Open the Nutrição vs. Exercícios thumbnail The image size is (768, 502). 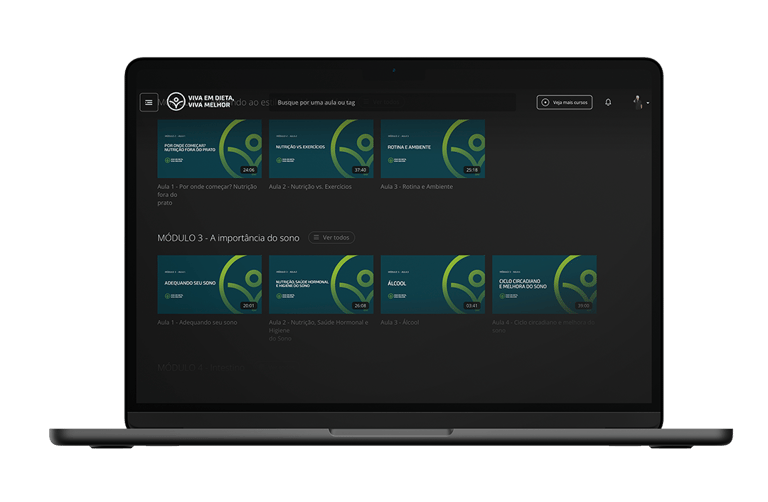coord(321,149)
